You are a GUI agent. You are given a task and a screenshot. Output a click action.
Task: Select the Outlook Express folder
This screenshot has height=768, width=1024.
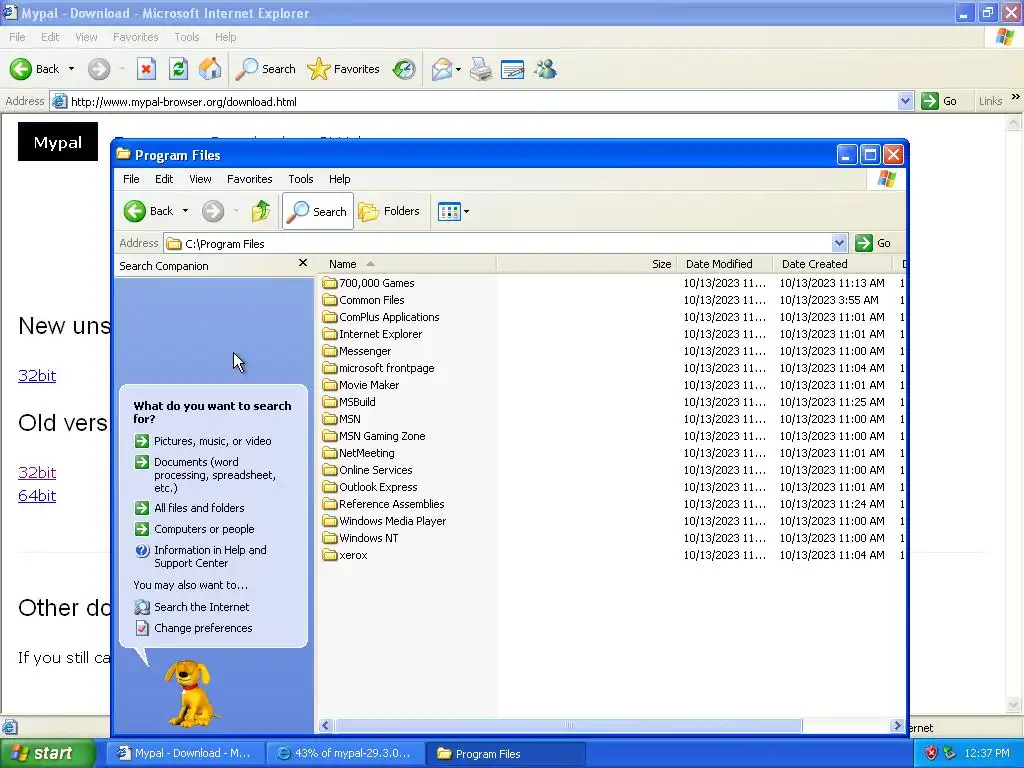point(370,487)
